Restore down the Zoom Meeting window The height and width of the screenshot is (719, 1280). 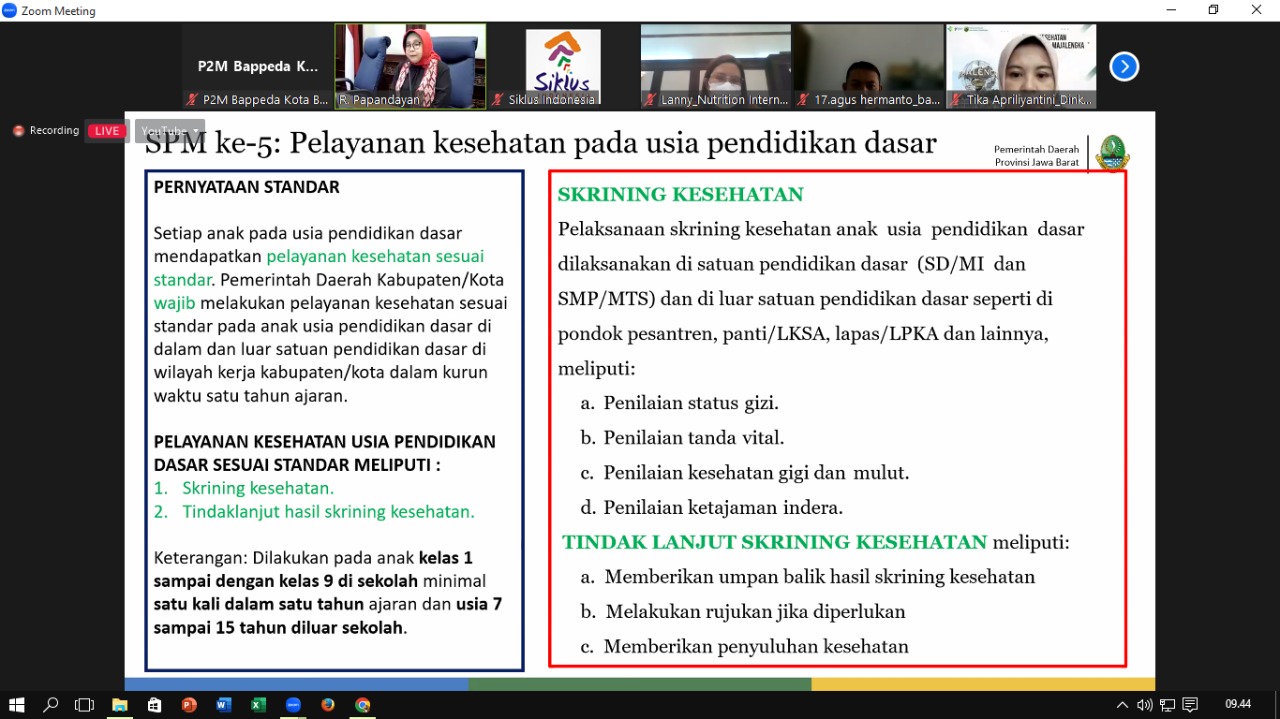[x=1214, y=10]
